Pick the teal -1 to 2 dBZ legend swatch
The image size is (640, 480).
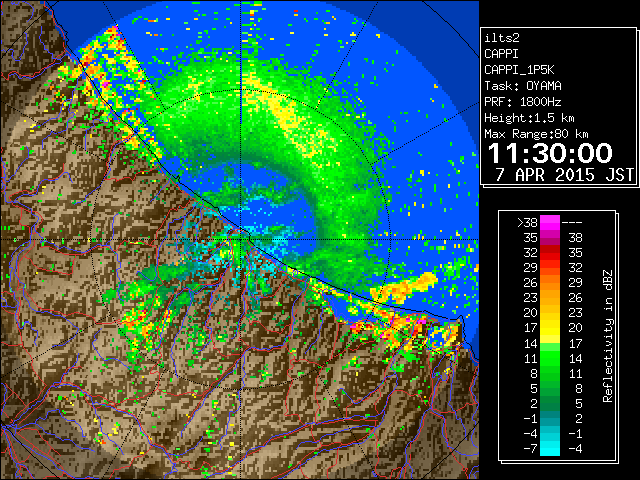[x=550, y=418]
